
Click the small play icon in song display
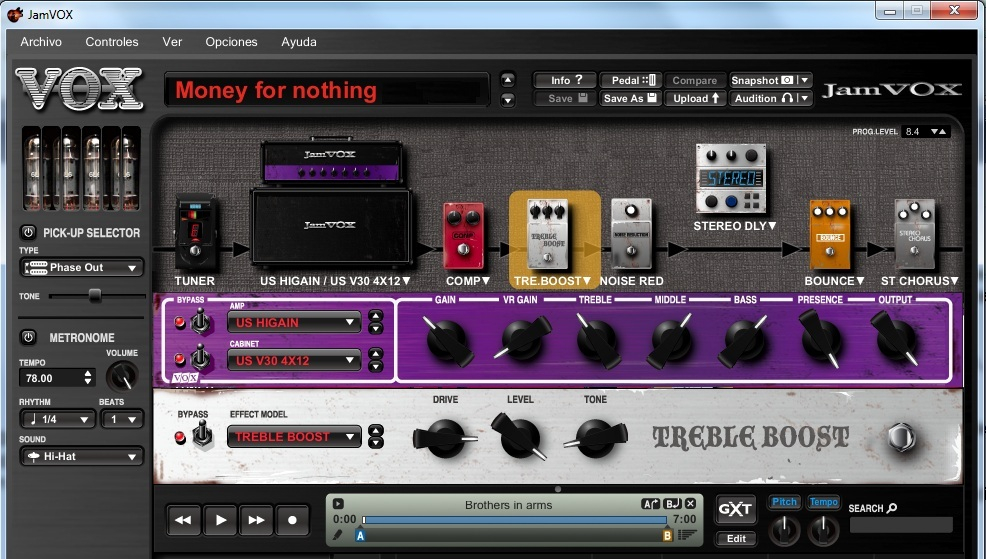pos(338,504)
